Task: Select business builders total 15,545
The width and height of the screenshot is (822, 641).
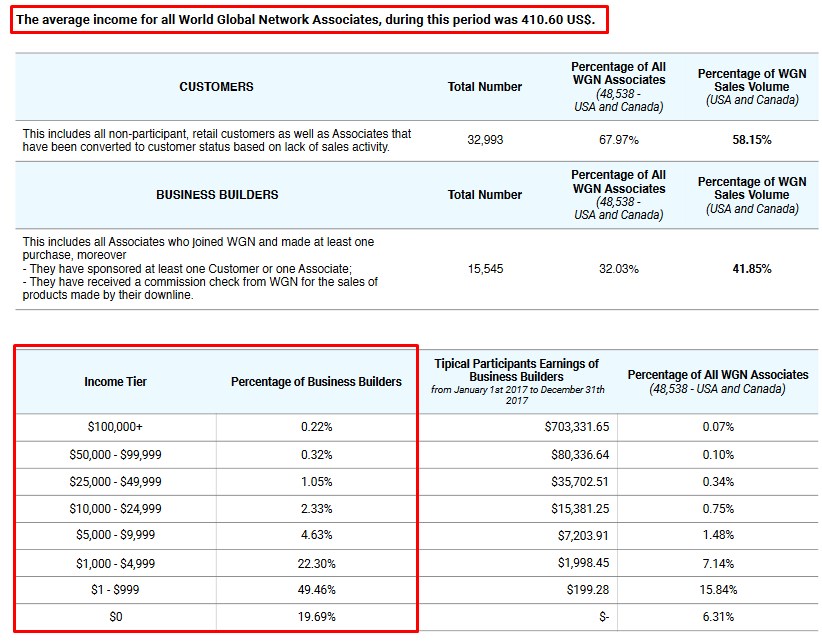Action: [485, 269]
